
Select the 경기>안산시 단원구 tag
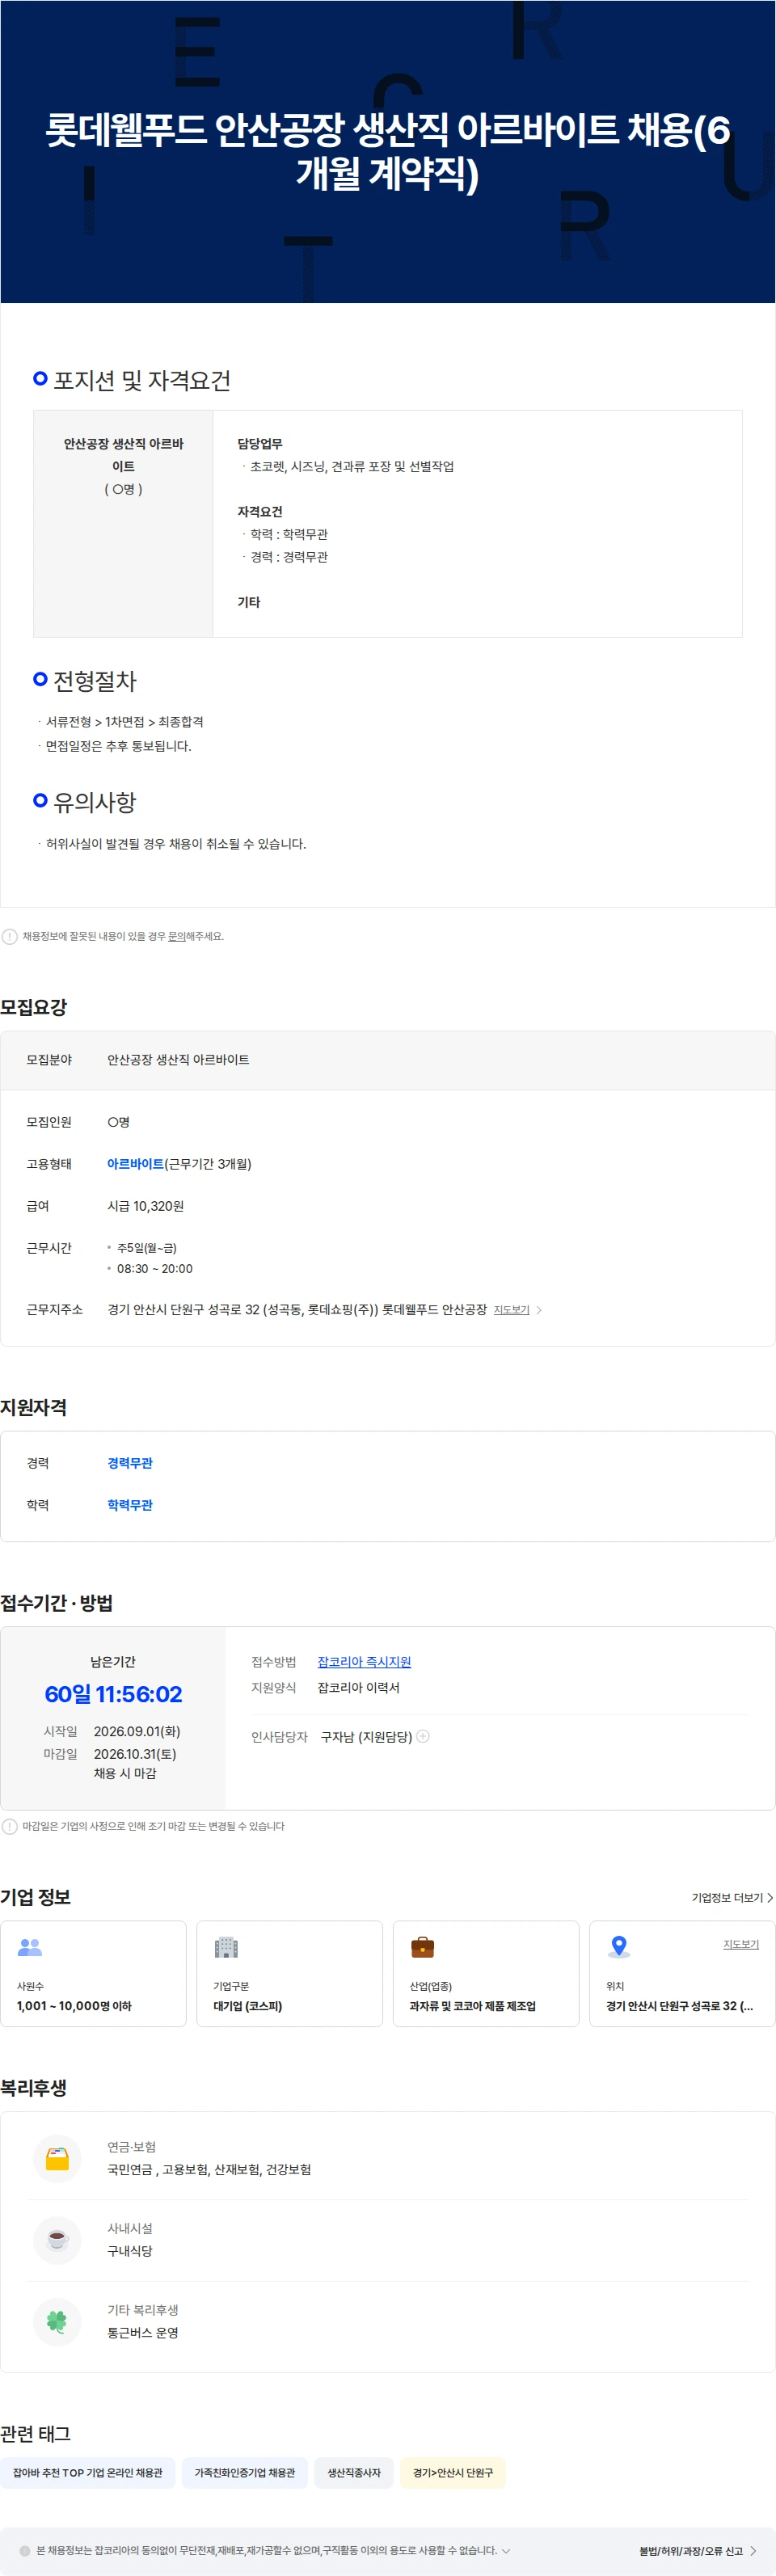coord(453,2472)
